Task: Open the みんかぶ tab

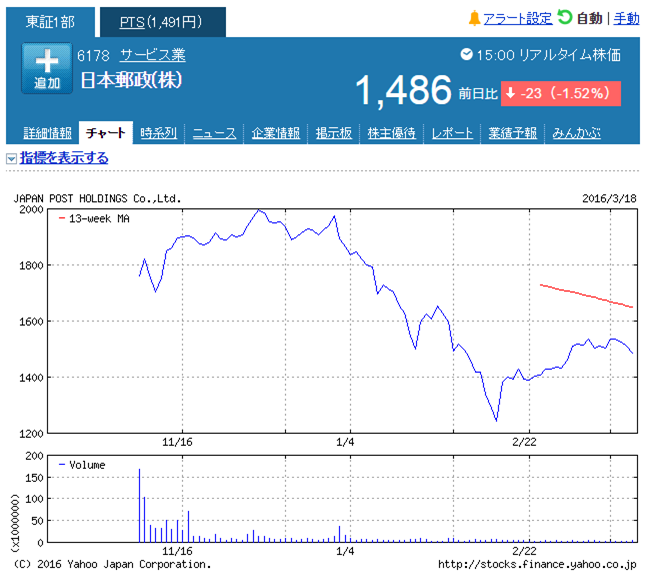Action: [x=577, y=133]
